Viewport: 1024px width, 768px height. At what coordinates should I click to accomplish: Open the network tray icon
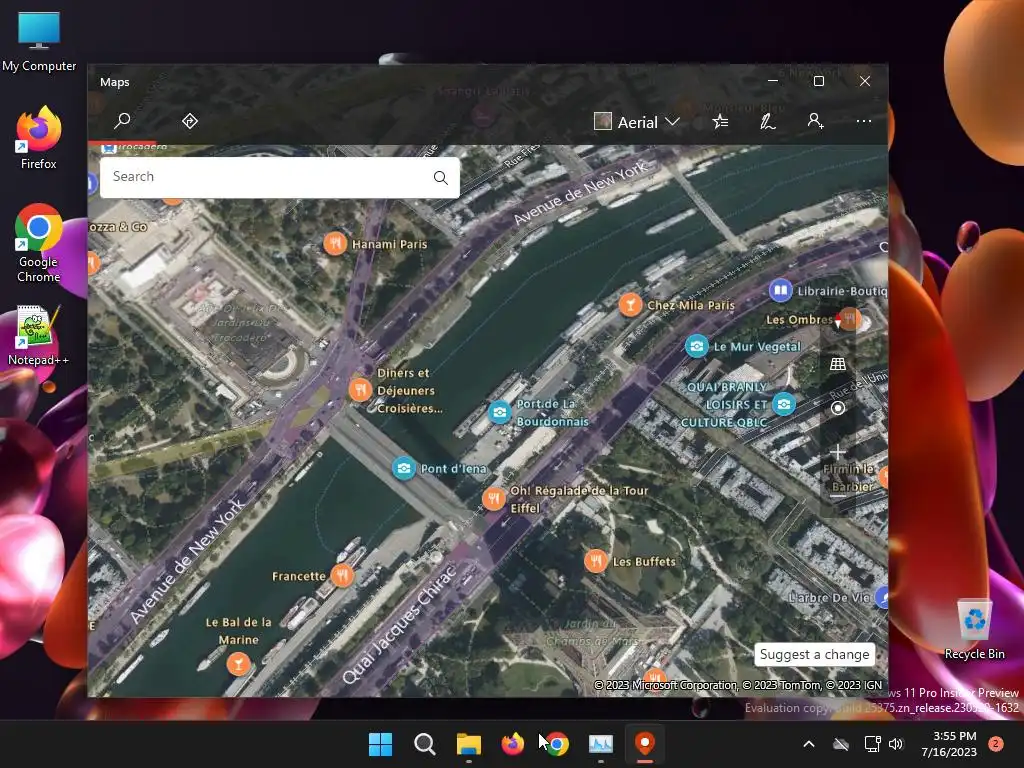click(x=872, y=744)
